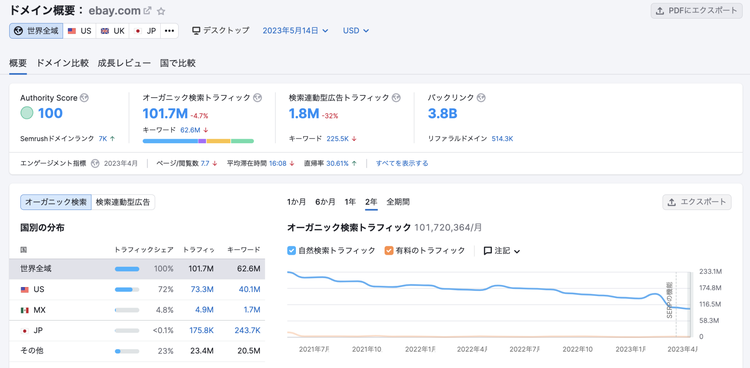Open 514.3K referral domains link
Viewport: 750px width, 368px height.
point(502,139)
